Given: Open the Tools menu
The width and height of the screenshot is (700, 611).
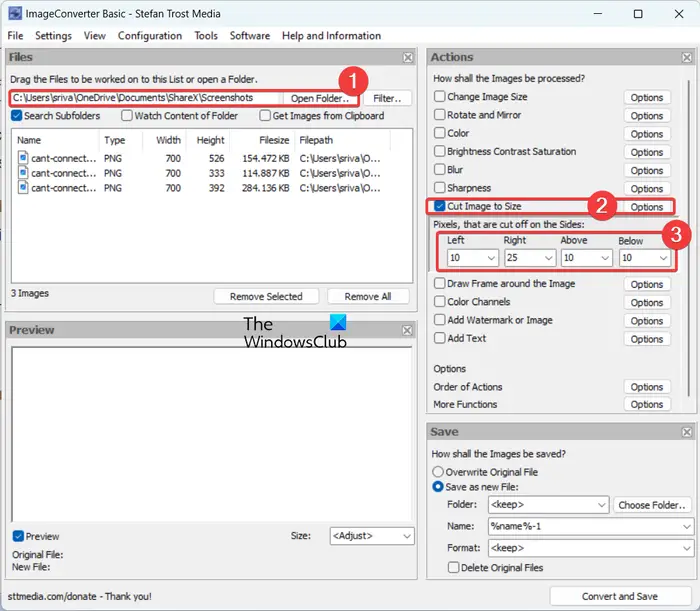Looking at the screenshot, I should (x=206, y=36).
